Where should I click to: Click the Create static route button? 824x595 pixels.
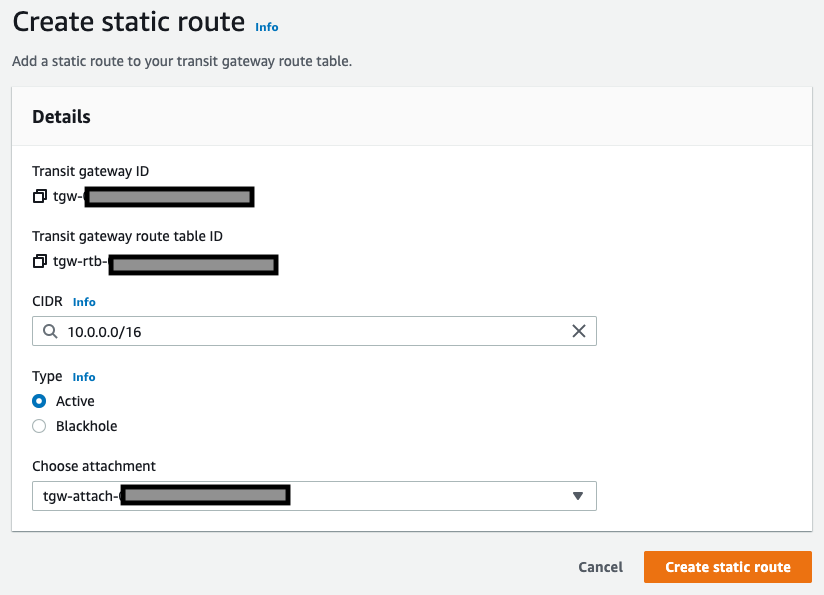point(727,566)
